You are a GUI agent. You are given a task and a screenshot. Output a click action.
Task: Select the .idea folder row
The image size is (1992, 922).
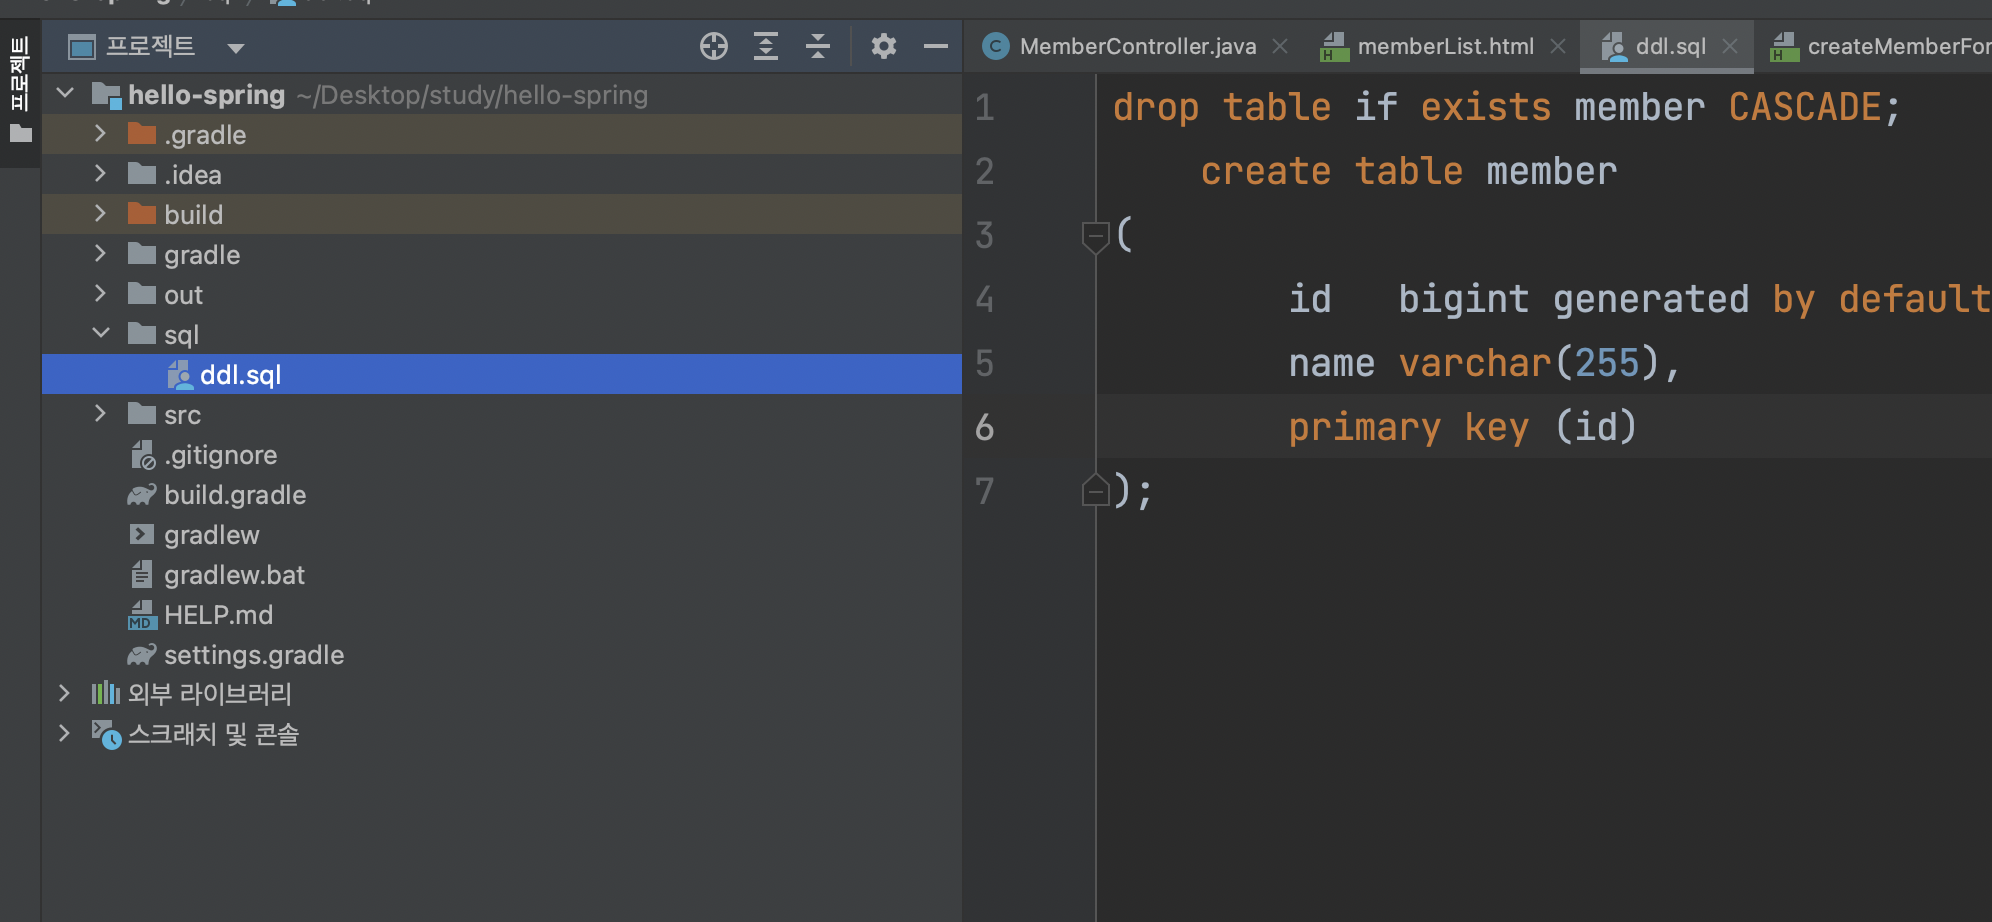(x=502, y=174)
